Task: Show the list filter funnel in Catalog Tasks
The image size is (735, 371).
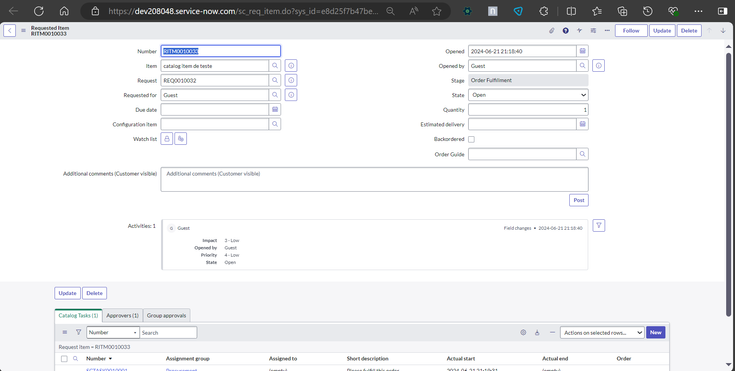Action: point(78,332)
